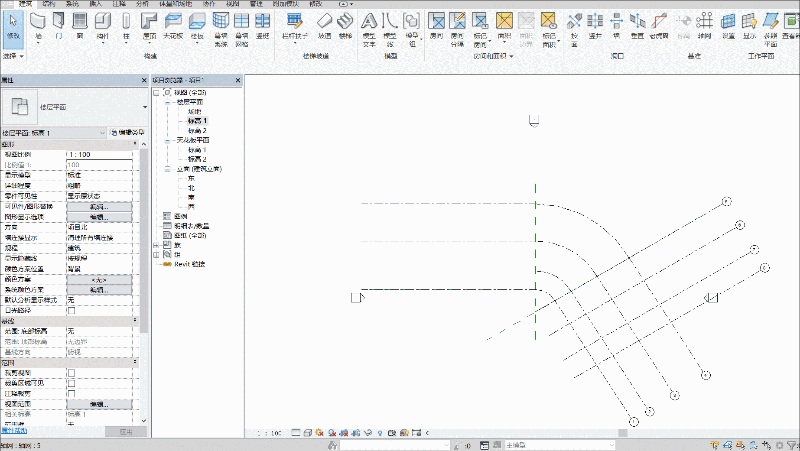Choose the Column (柱) tool
This screenshot has height=451, width=800.
pyautogui.click(x=126, y=27)
